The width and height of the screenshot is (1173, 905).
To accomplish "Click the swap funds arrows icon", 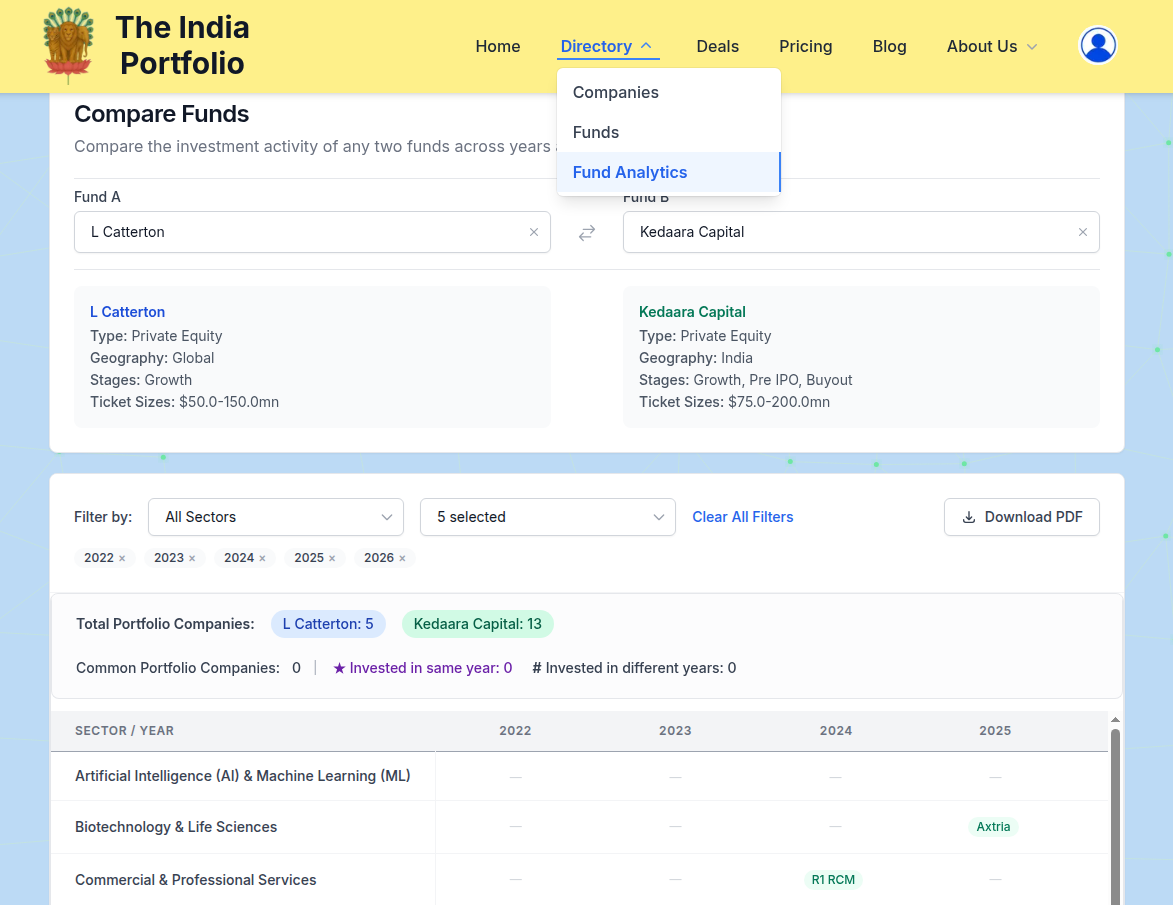I will (x=586, y=233).
